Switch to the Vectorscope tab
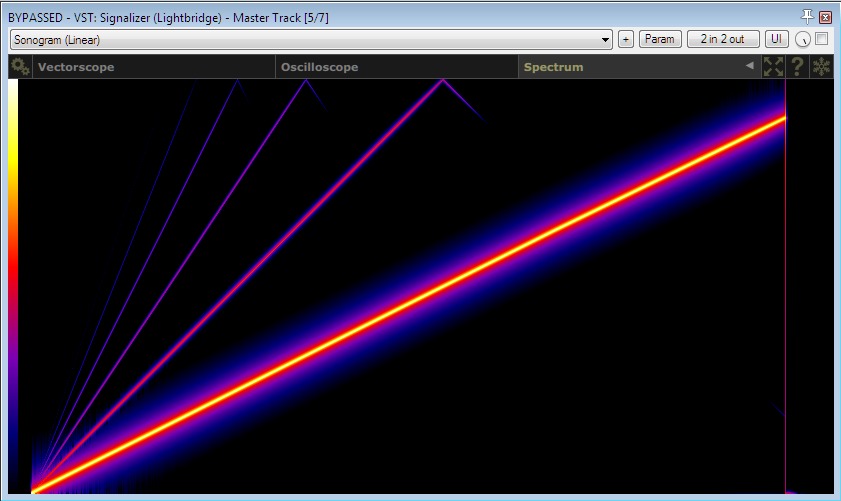841x501 pixels. [x=76, y=67]
